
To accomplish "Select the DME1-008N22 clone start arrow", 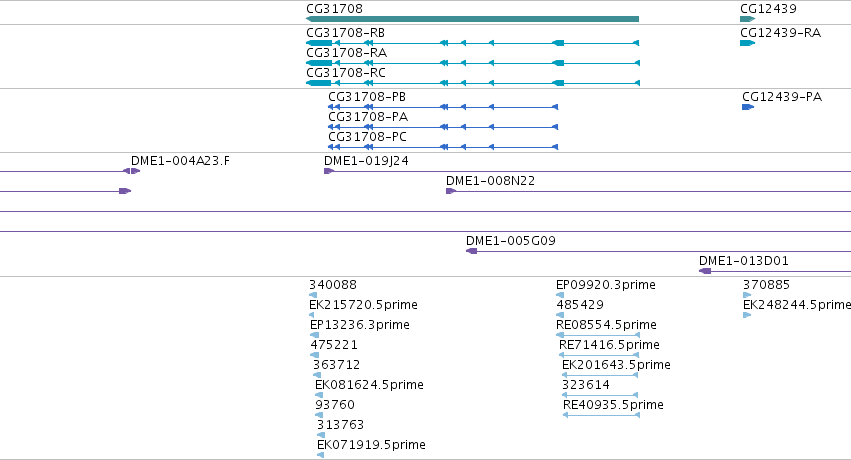I will click(x=450, y=191).
